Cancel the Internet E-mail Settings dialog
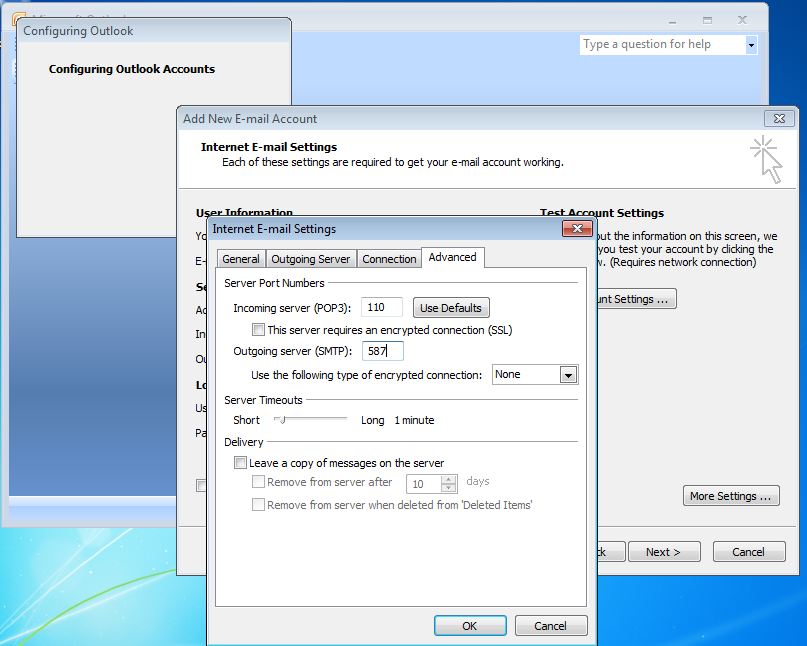This screenshot has height=646, width=807. (551, 625)
